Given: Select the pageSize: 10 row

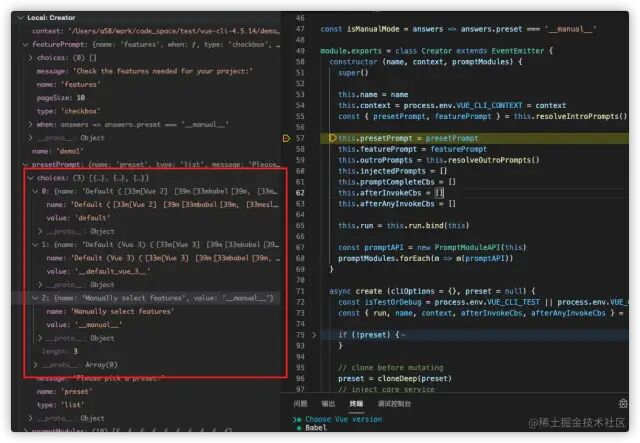Looking at the screenshot, I should point(61,98).
